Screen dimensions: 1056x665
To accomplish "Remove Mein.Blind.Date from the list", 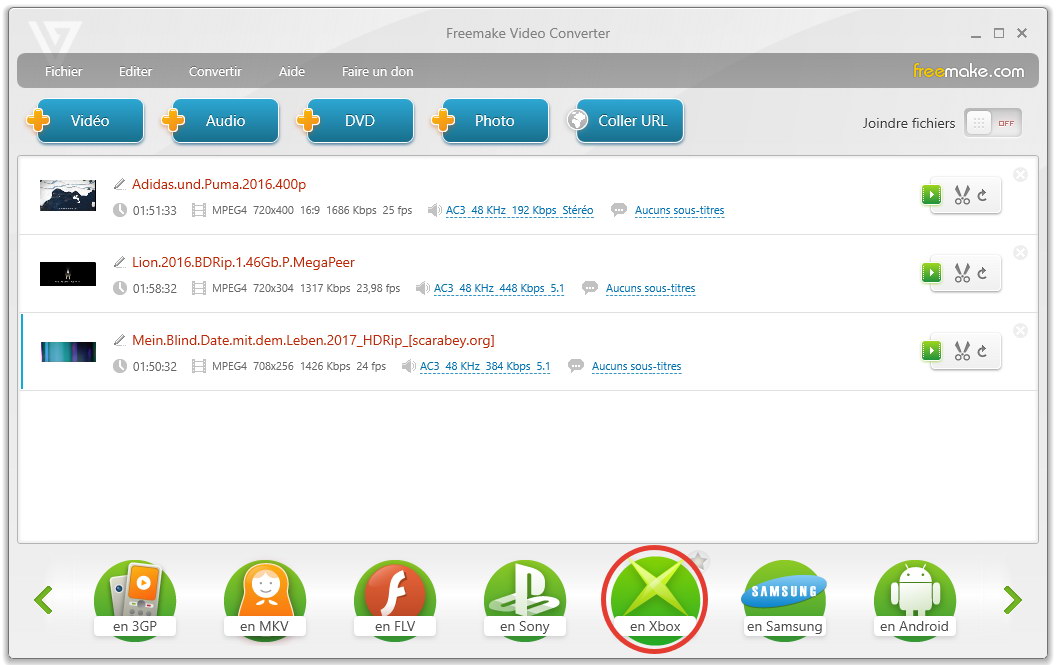I will click(x=1021, y=331).
